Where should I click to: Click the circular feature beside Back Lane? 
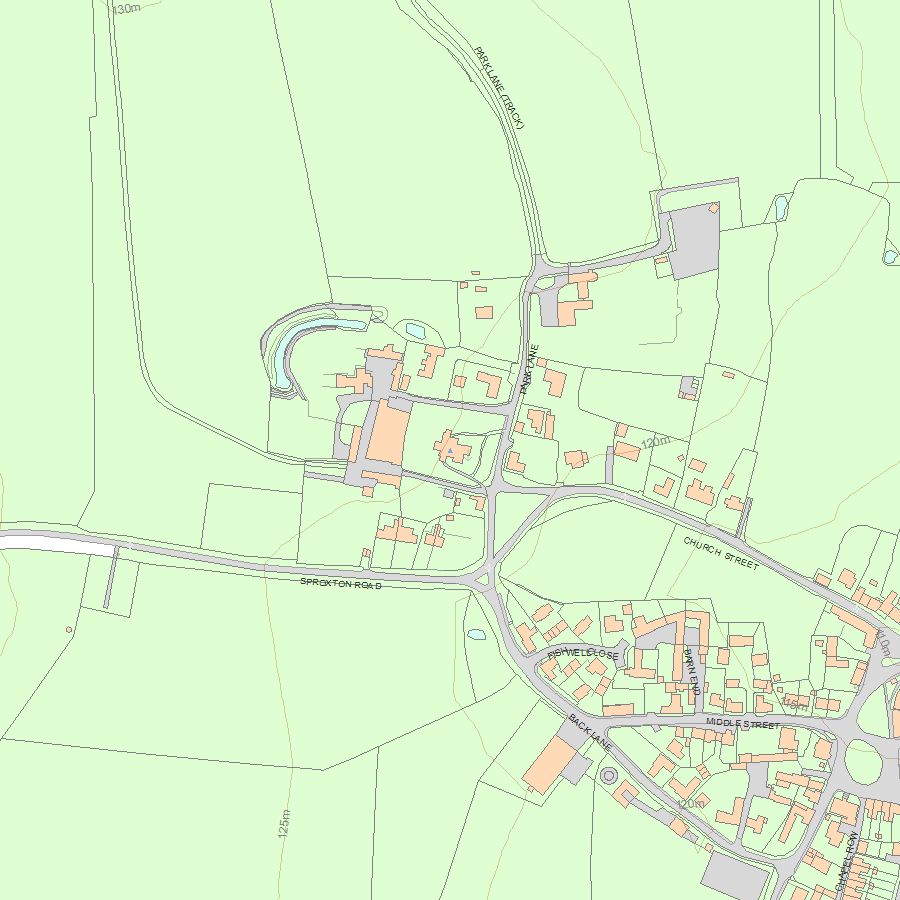609,776
